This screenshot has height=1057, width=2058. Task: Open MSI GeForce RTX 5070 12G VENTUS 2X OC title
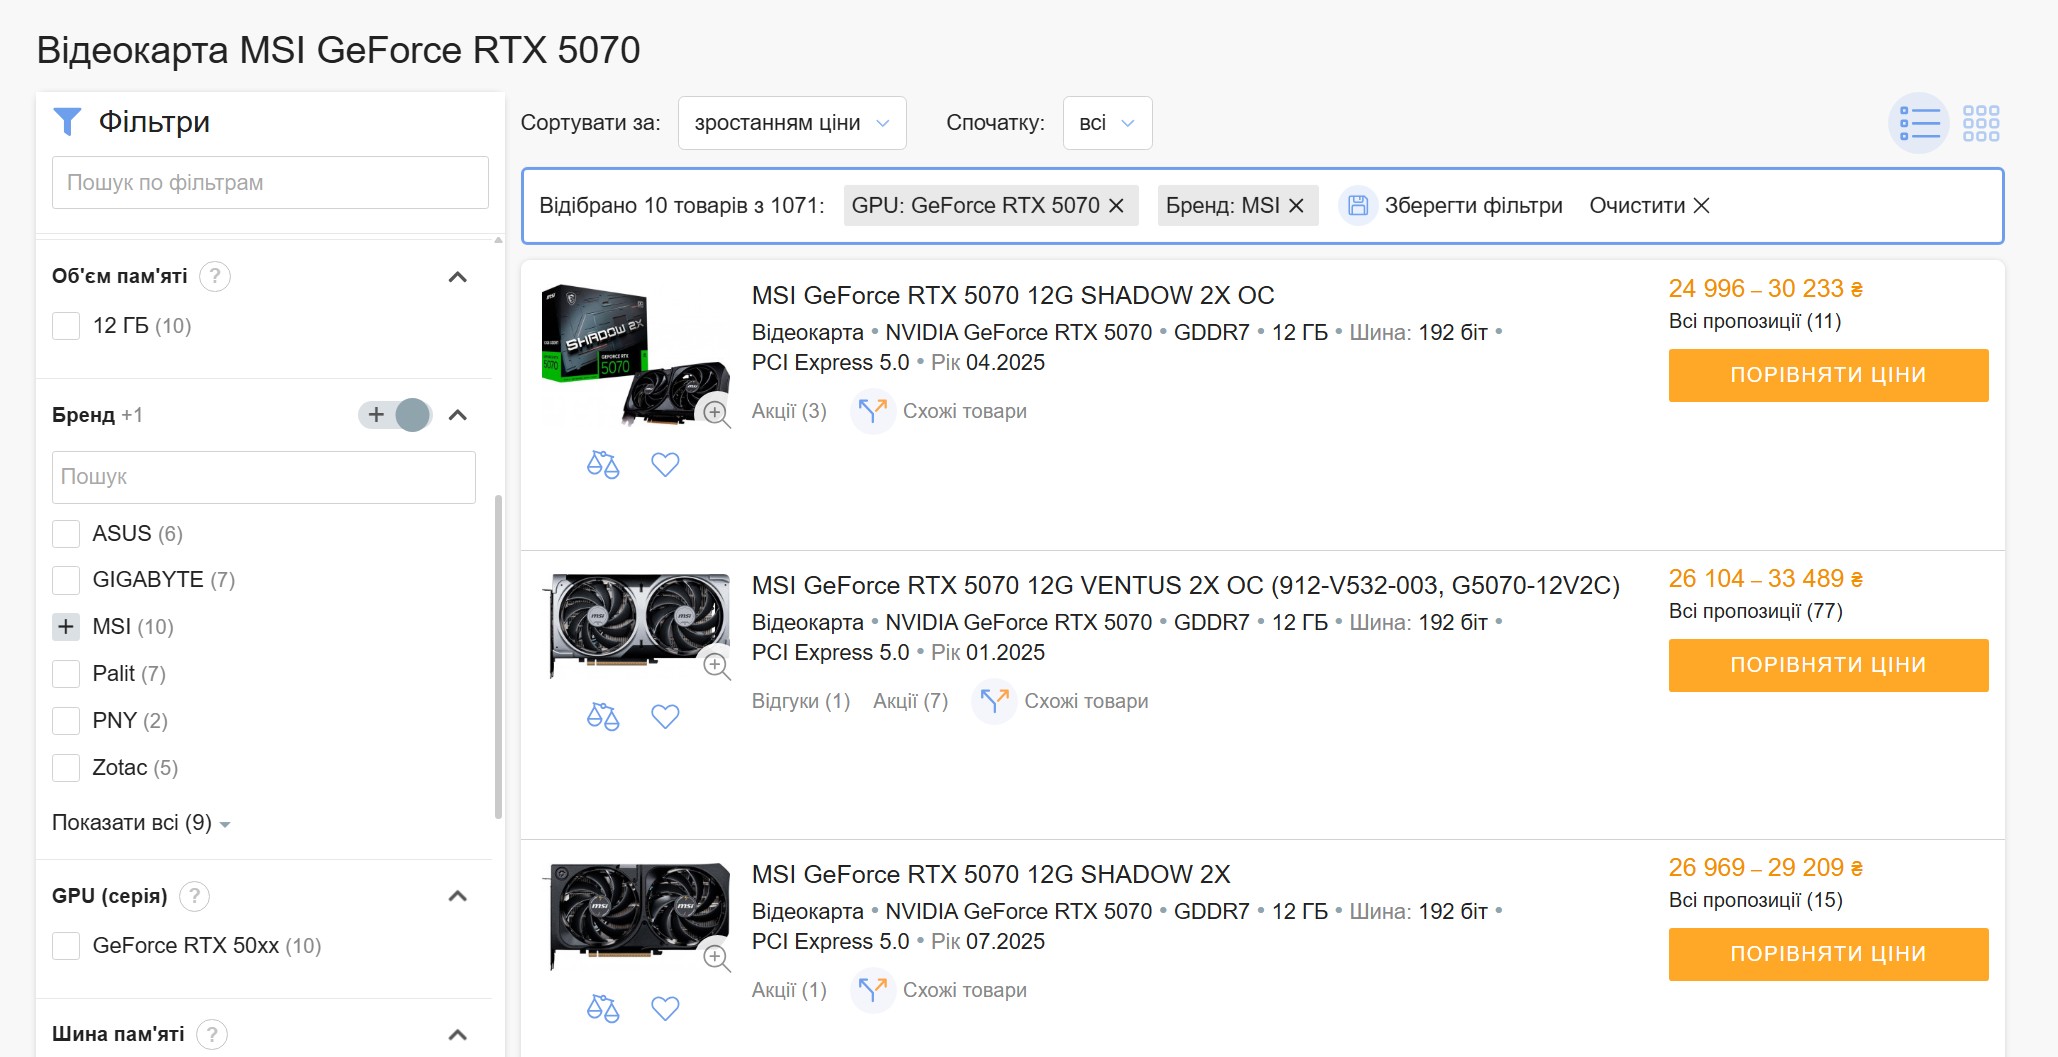point(1186,586)
